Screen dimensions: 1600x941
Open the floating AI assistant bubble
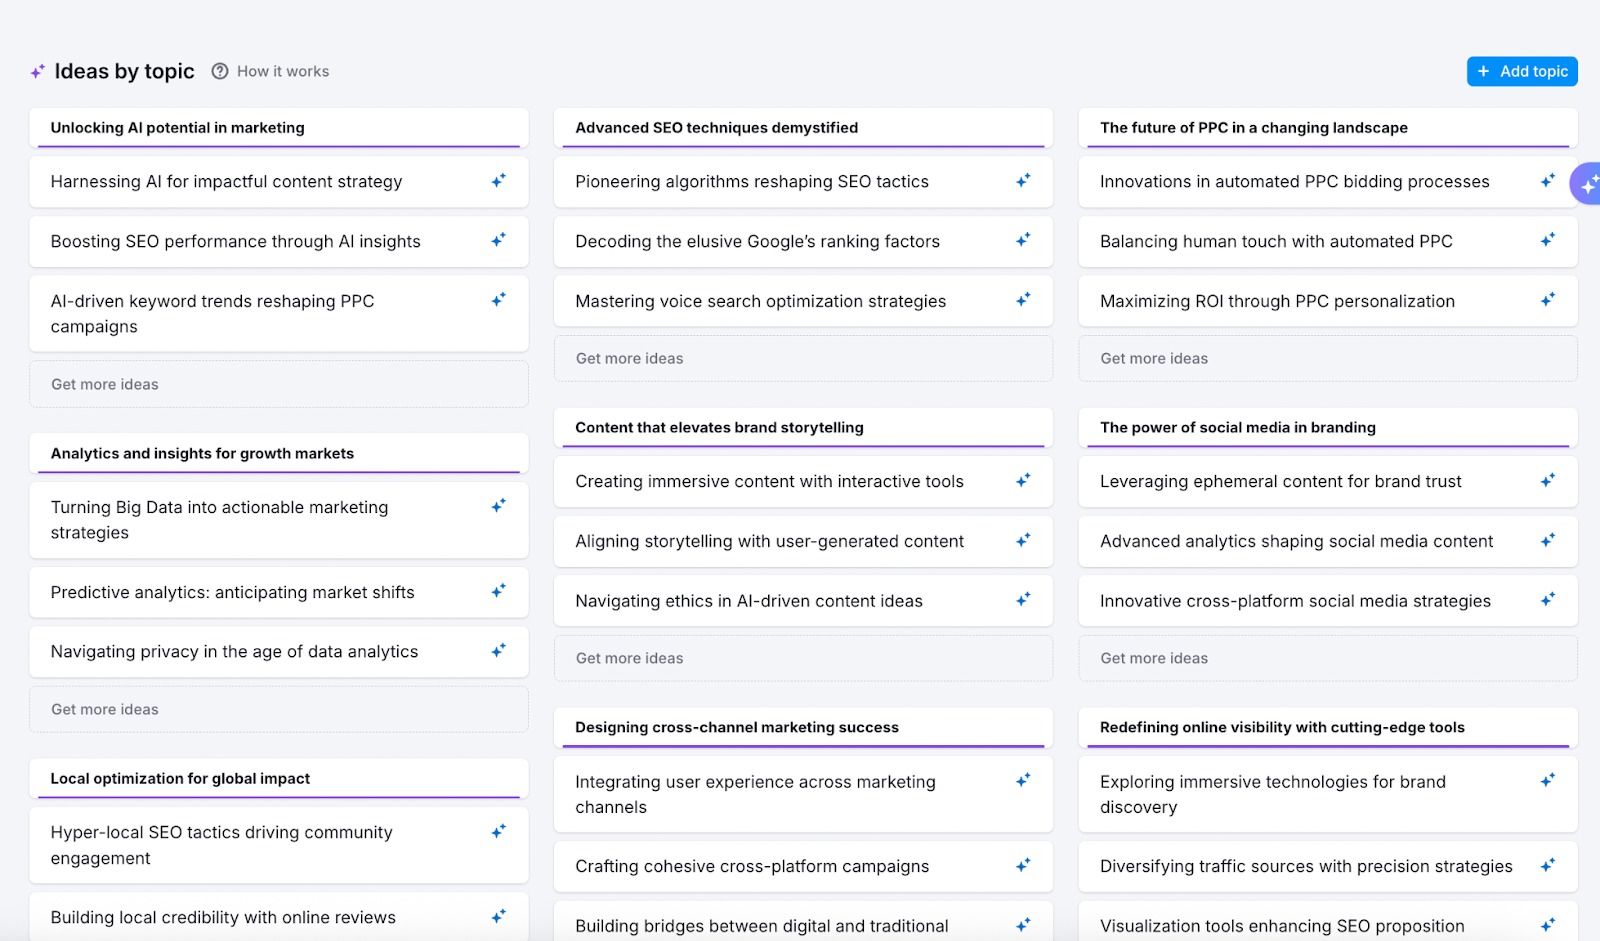1587,184
